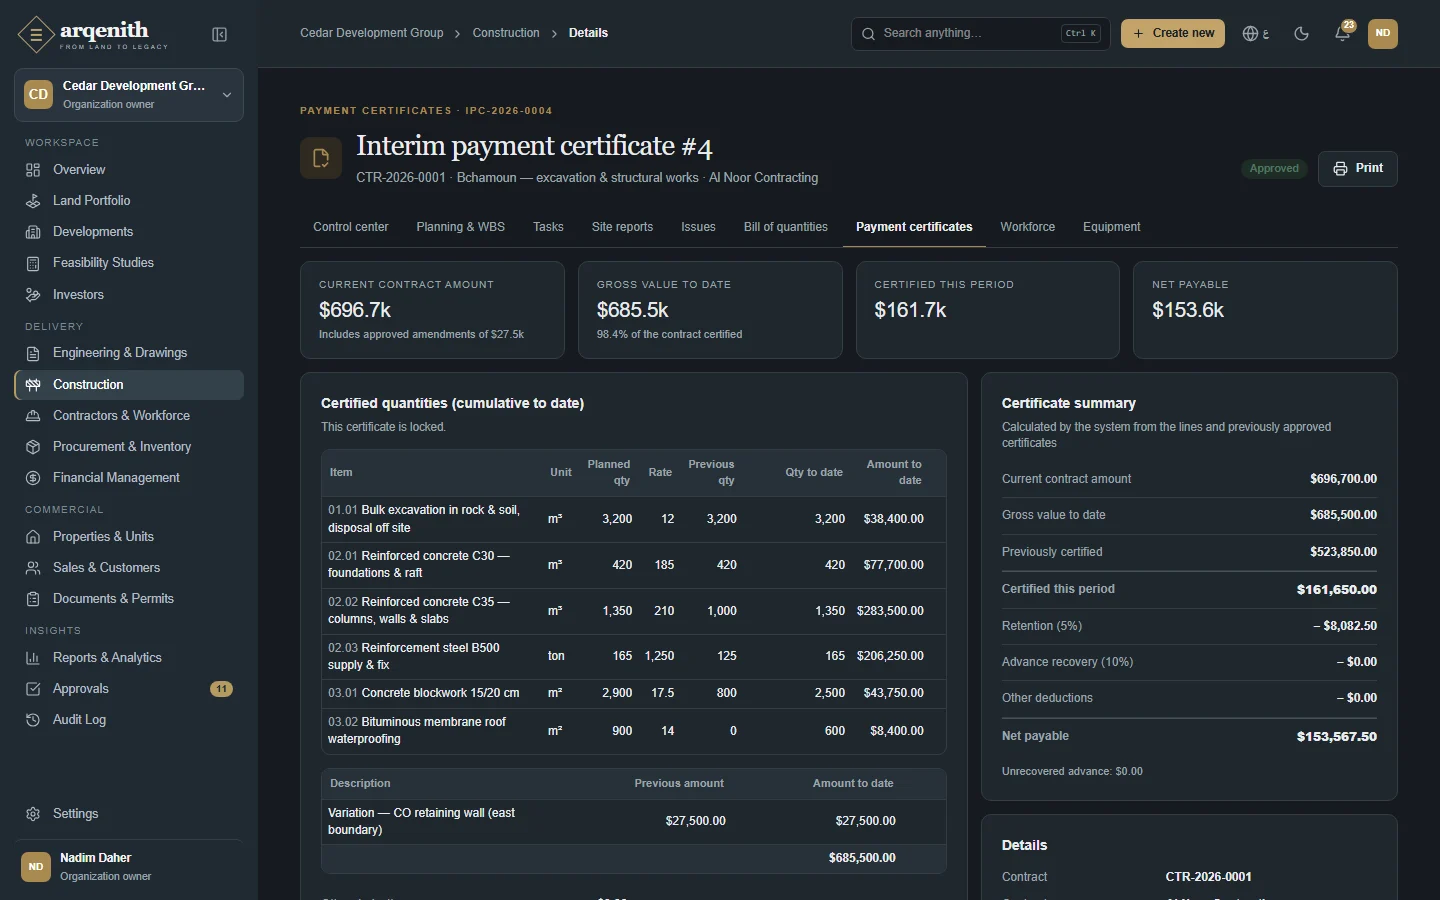
Task: Open Procurement & Inventory sidebar icon
Action: pos(33,447)
